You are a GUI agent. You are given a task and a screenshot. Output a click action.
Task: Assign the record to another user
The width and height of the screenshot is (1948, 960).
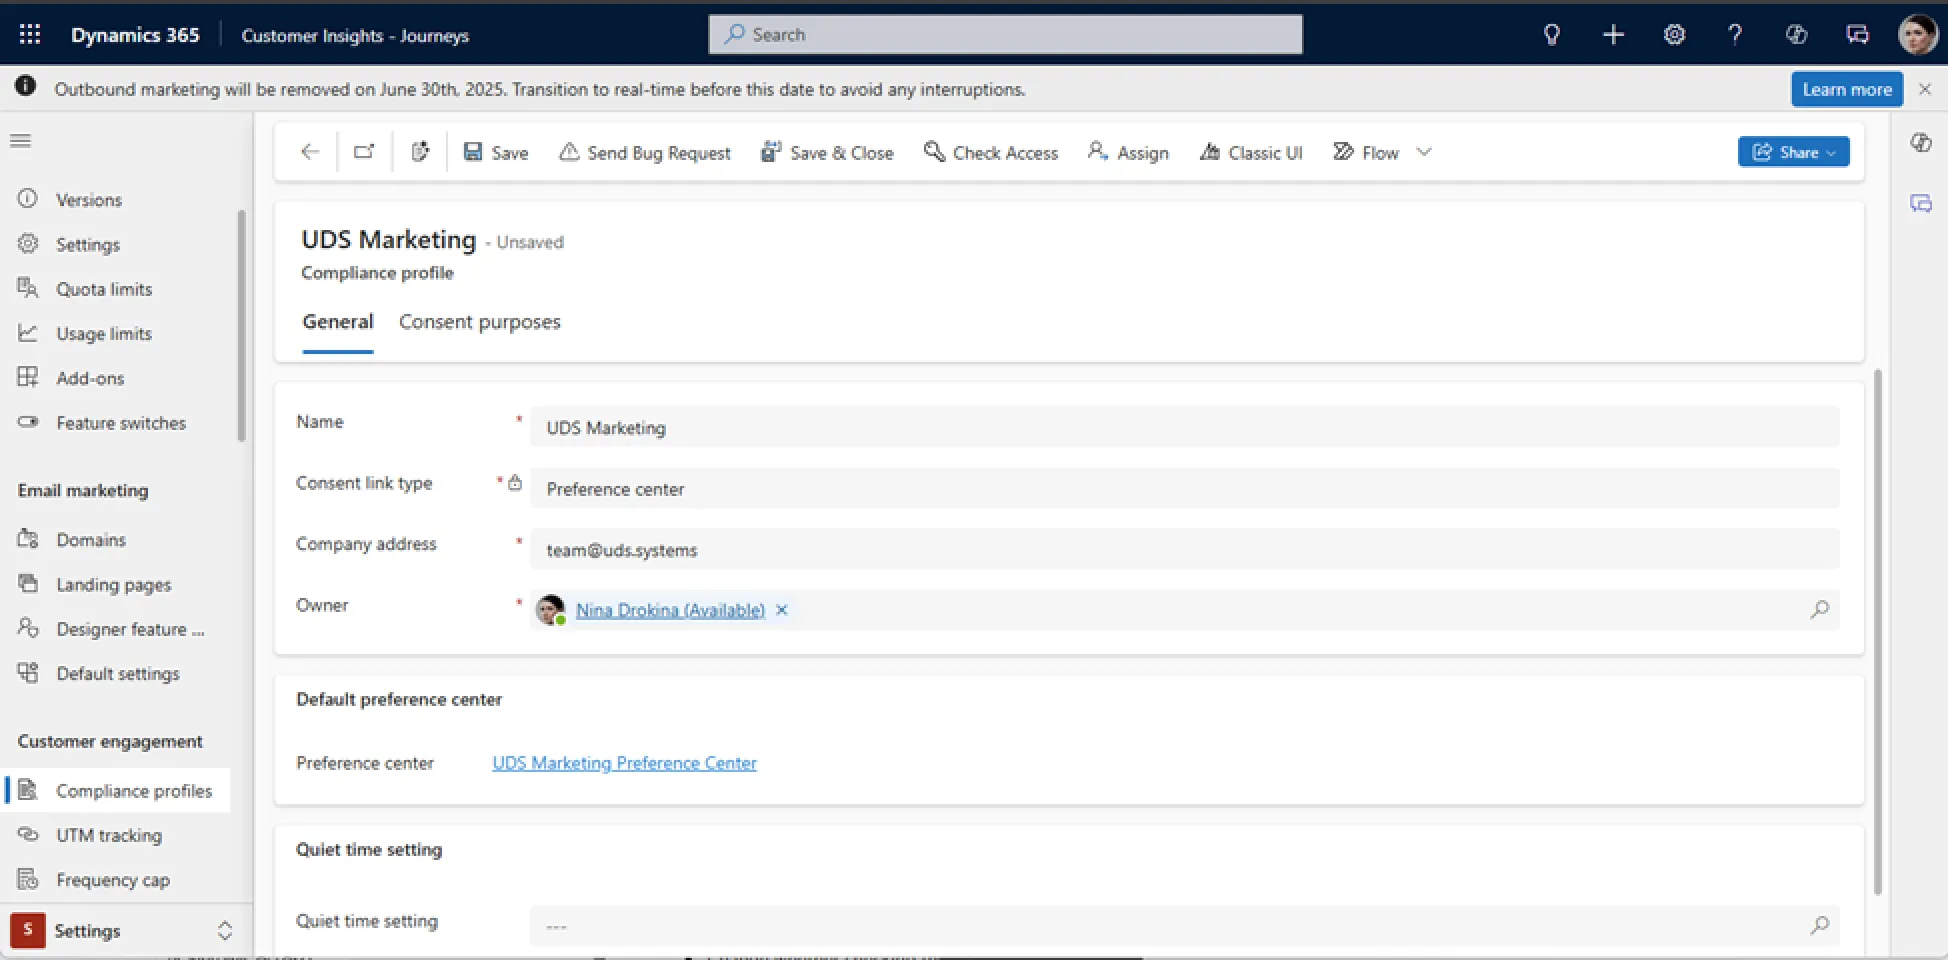point(1129,152)
